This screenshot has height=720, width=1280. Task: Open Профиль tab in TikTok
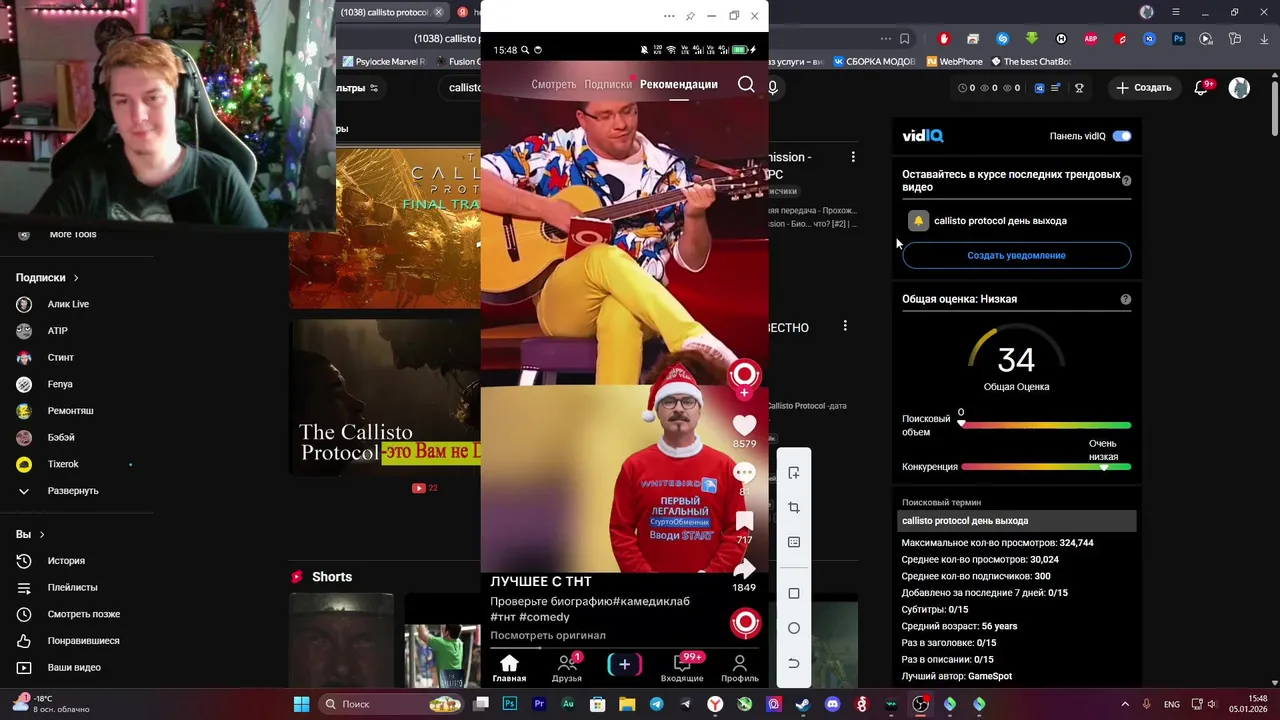click(740, 669)
